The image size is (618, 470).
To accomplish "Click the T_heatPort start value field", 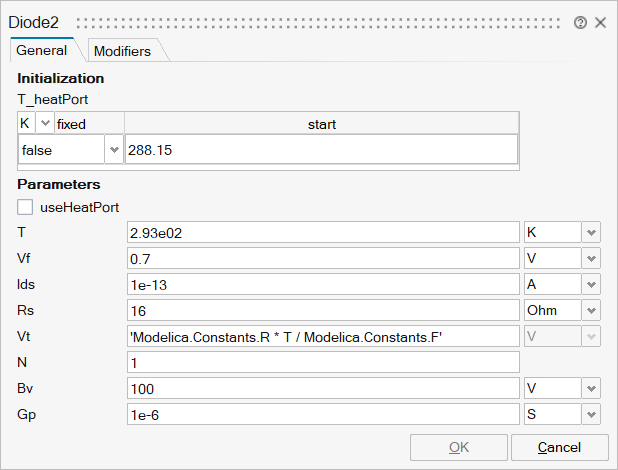I will coord(320,150).
